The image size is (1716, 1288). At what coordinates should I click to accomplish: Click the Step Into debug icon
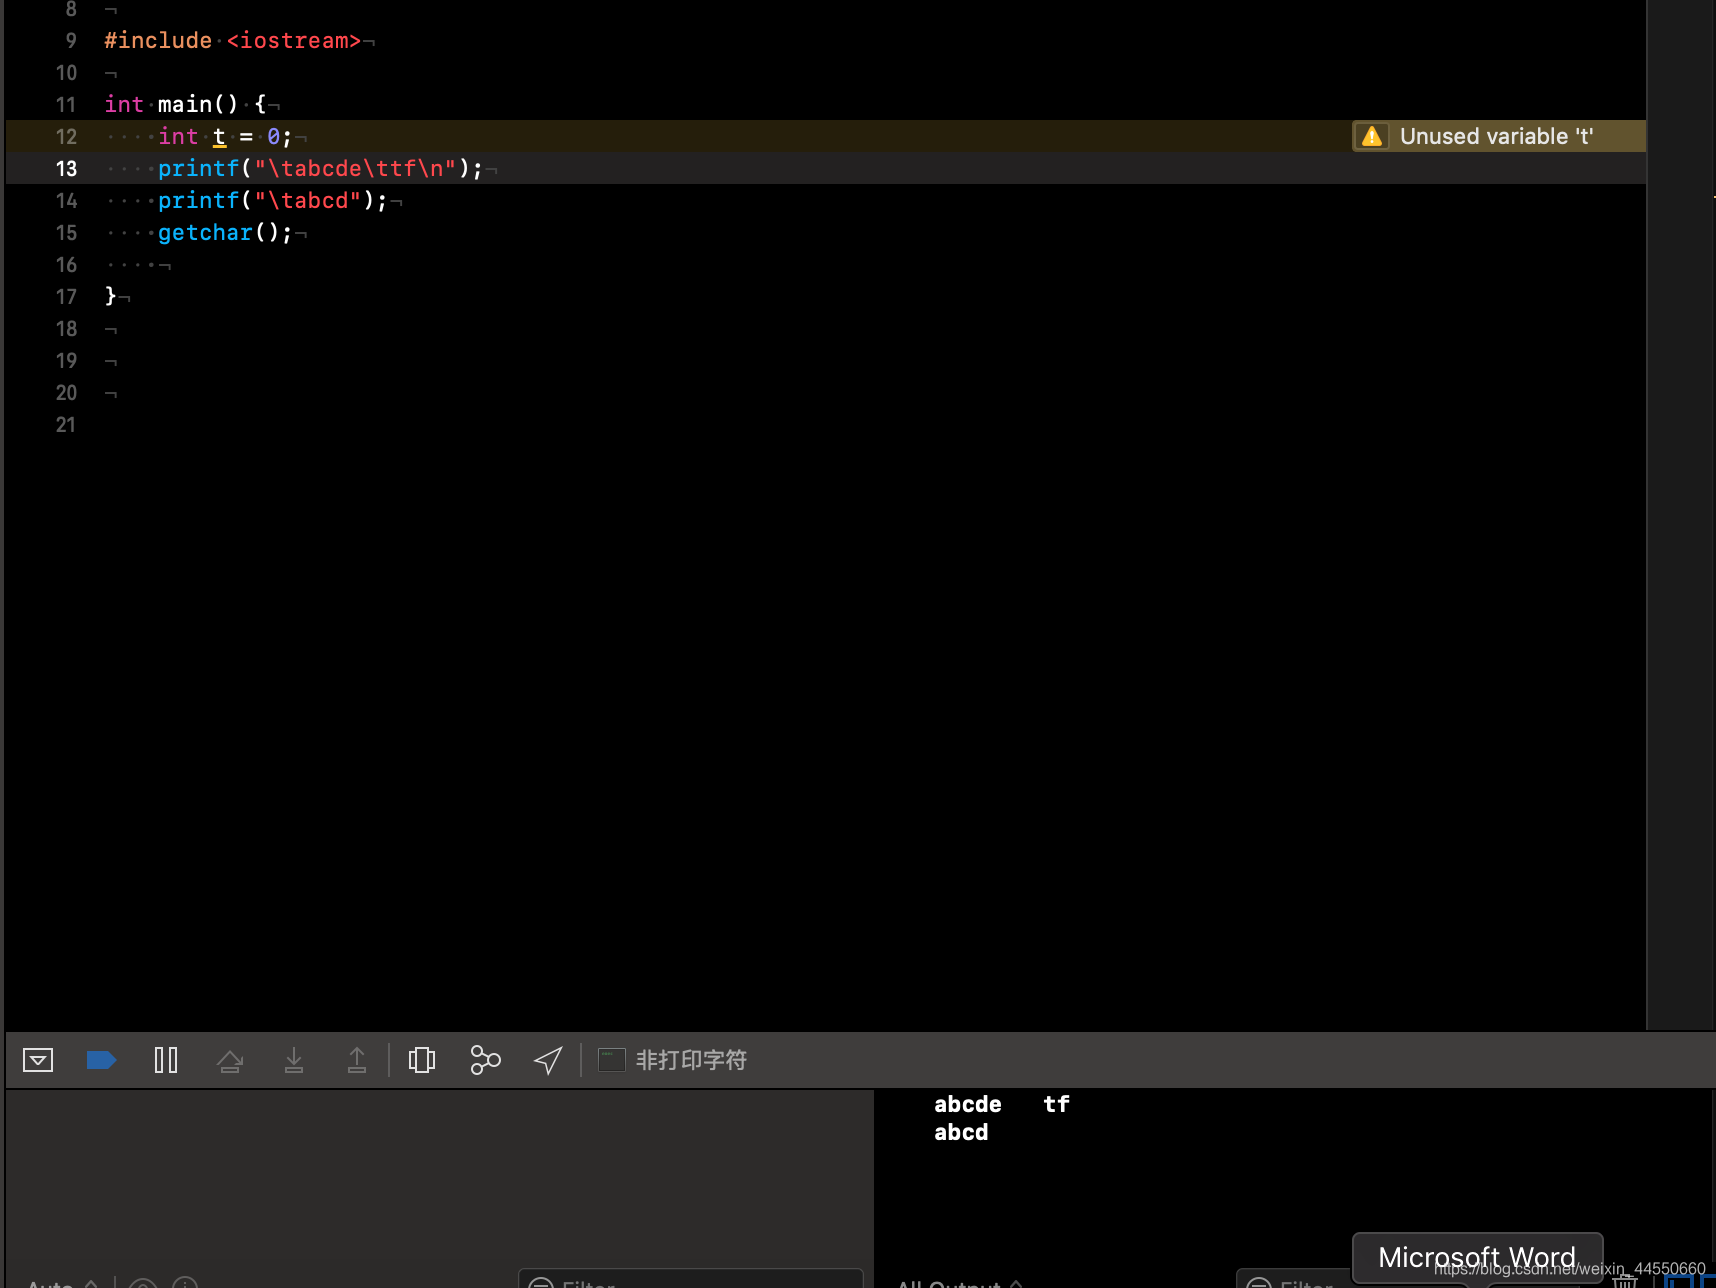click(x=294, y=1060)
